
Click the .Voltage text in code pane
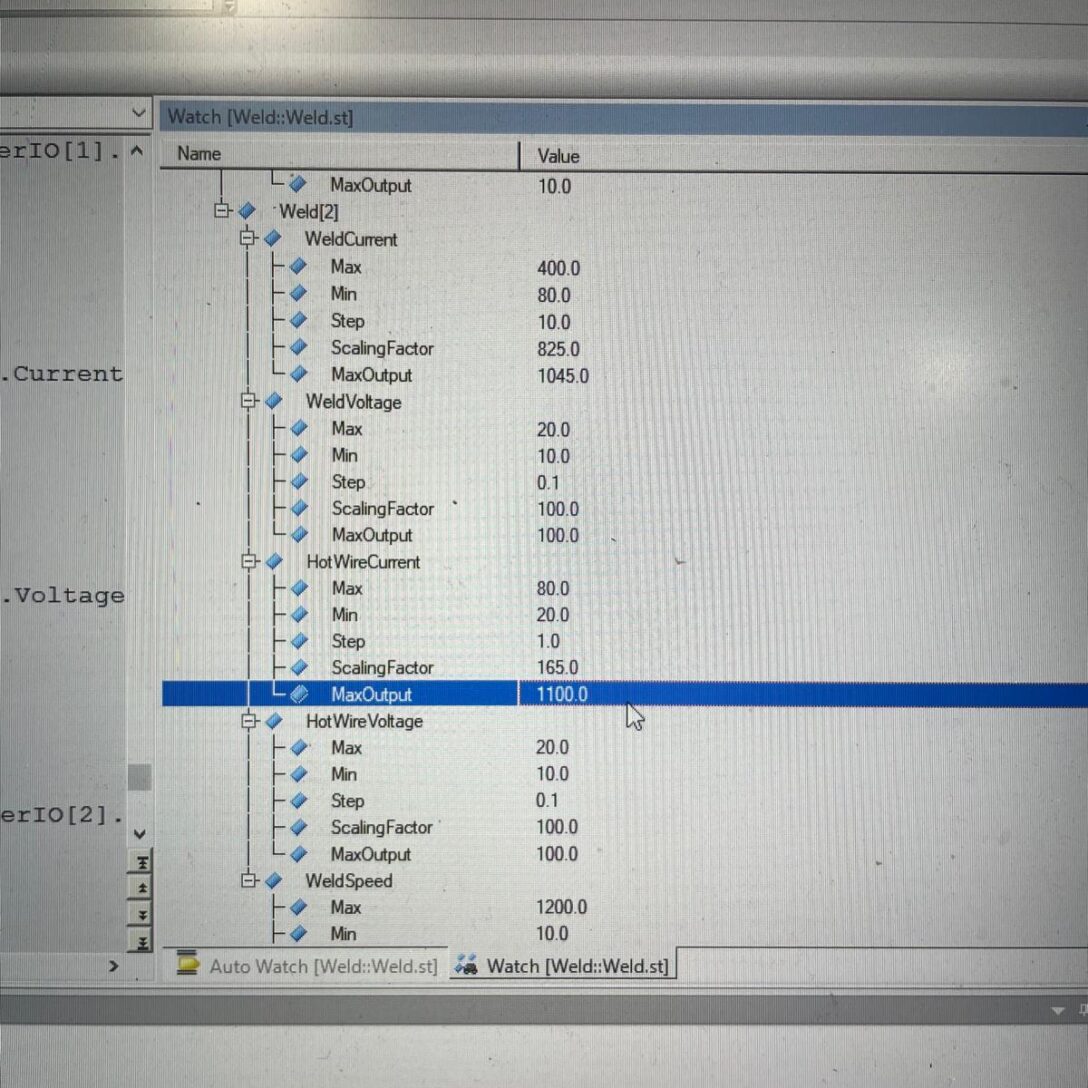tap(62, 595)
